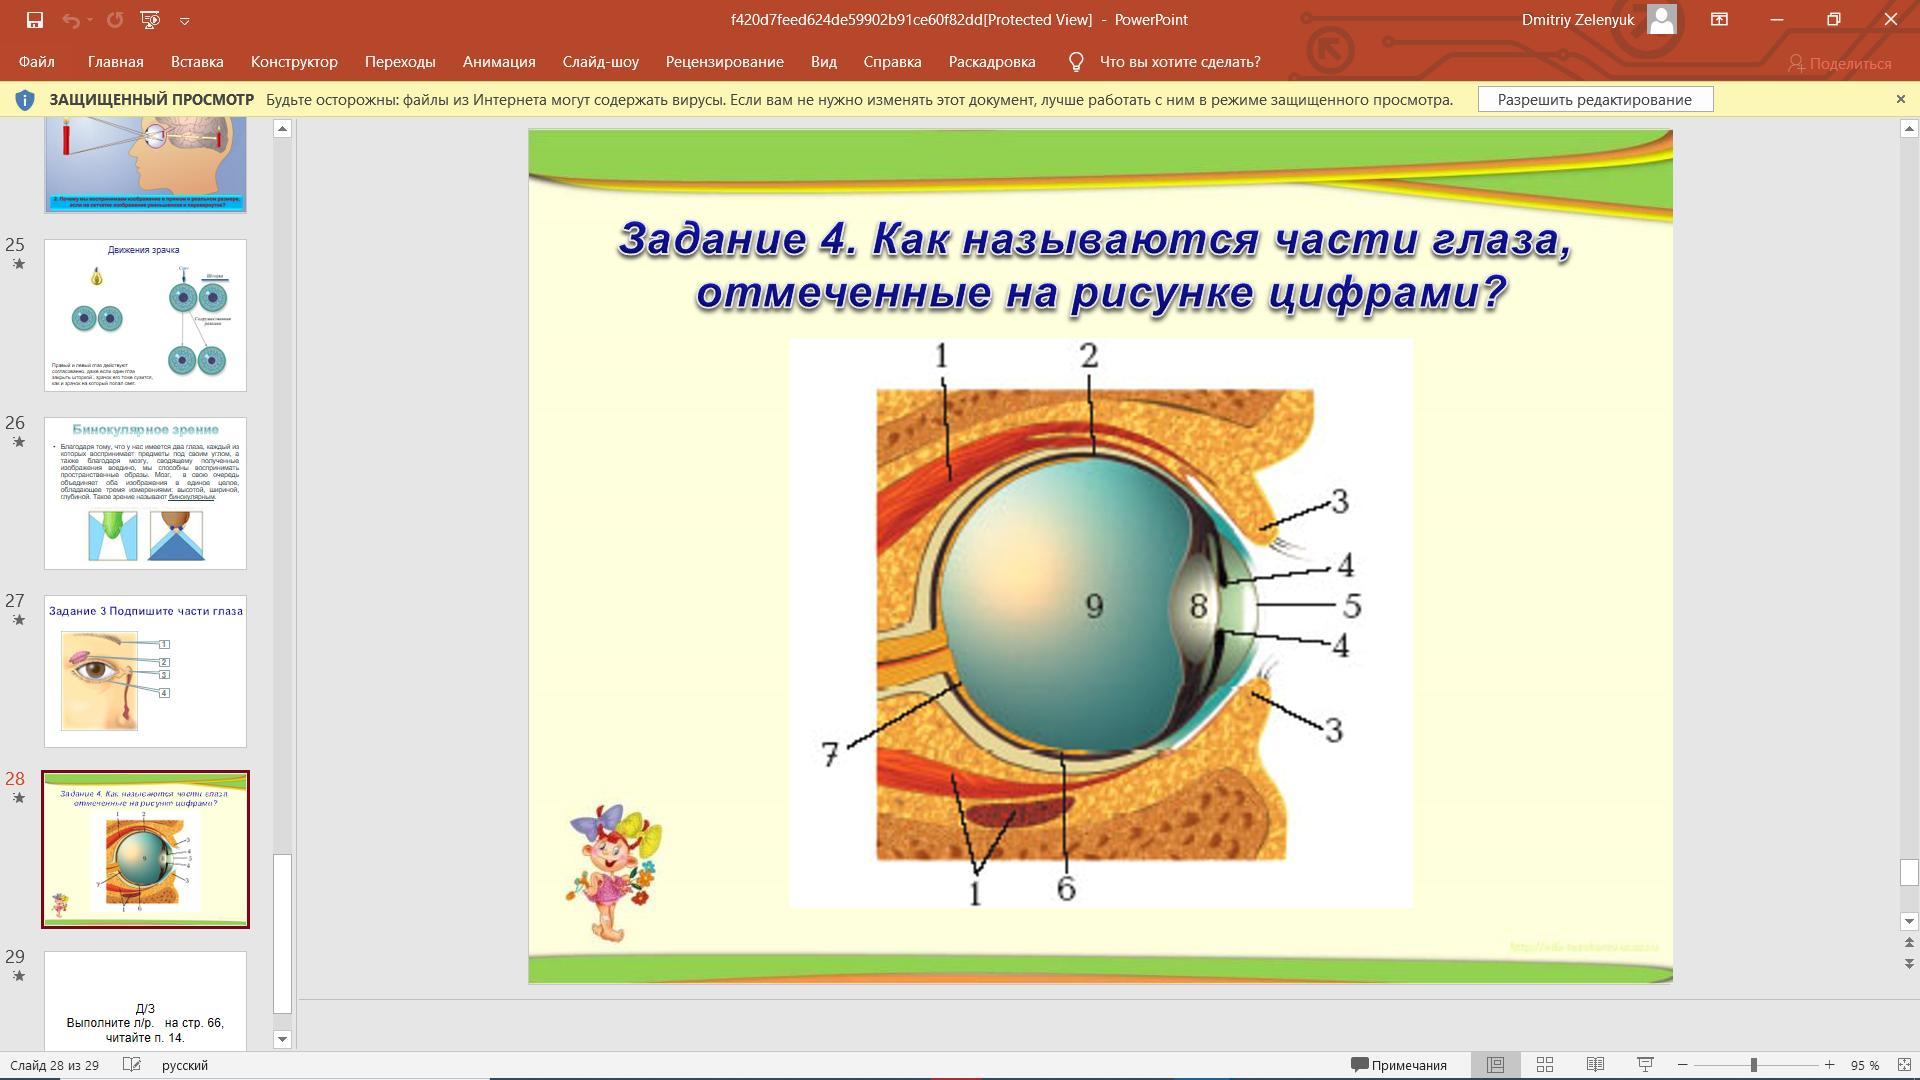Click the Save icon in quick access toolbar
The image size is (1920, 1080).
coord(34,20)
